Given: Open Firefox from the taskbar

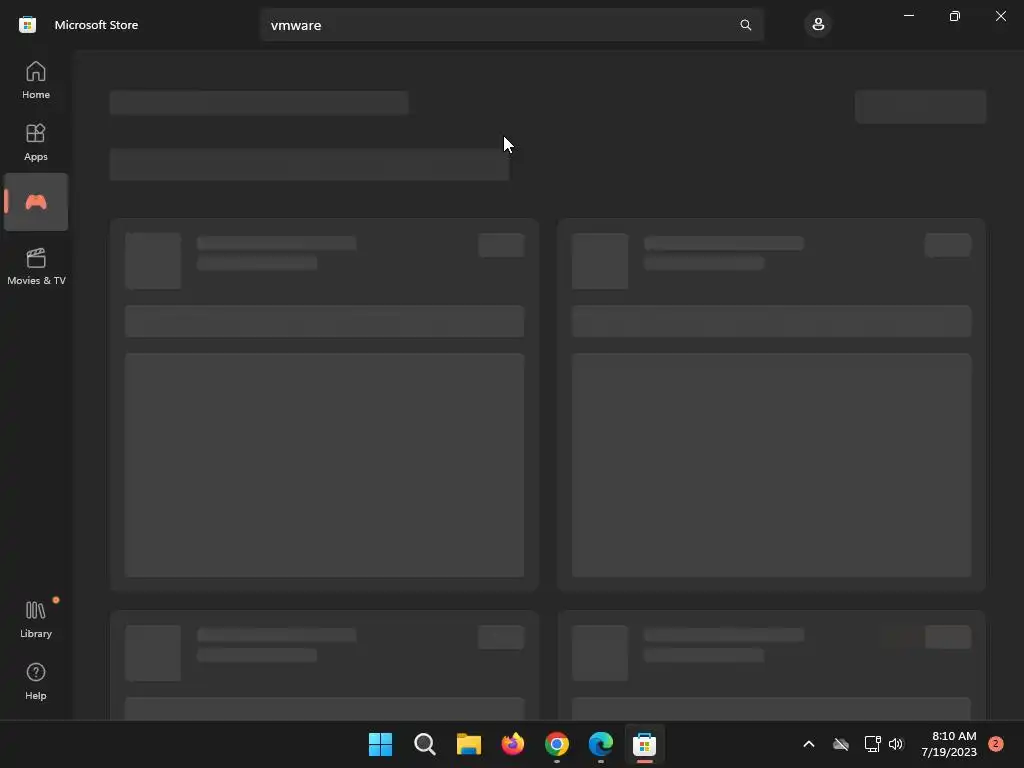Looking at the screenshot, I should (x=513, y=744).
